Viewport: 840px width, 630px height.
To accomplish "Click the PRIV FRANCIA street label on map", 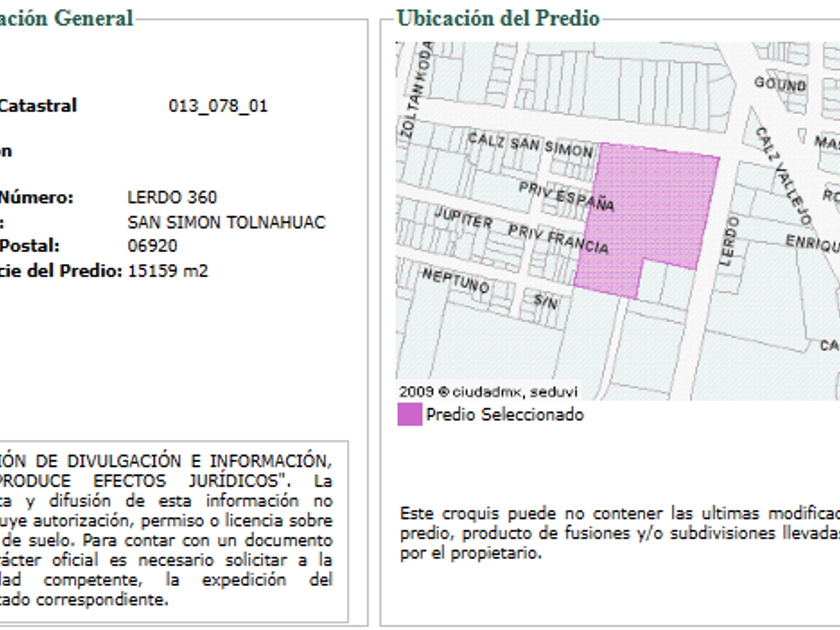I will point(558,238).
